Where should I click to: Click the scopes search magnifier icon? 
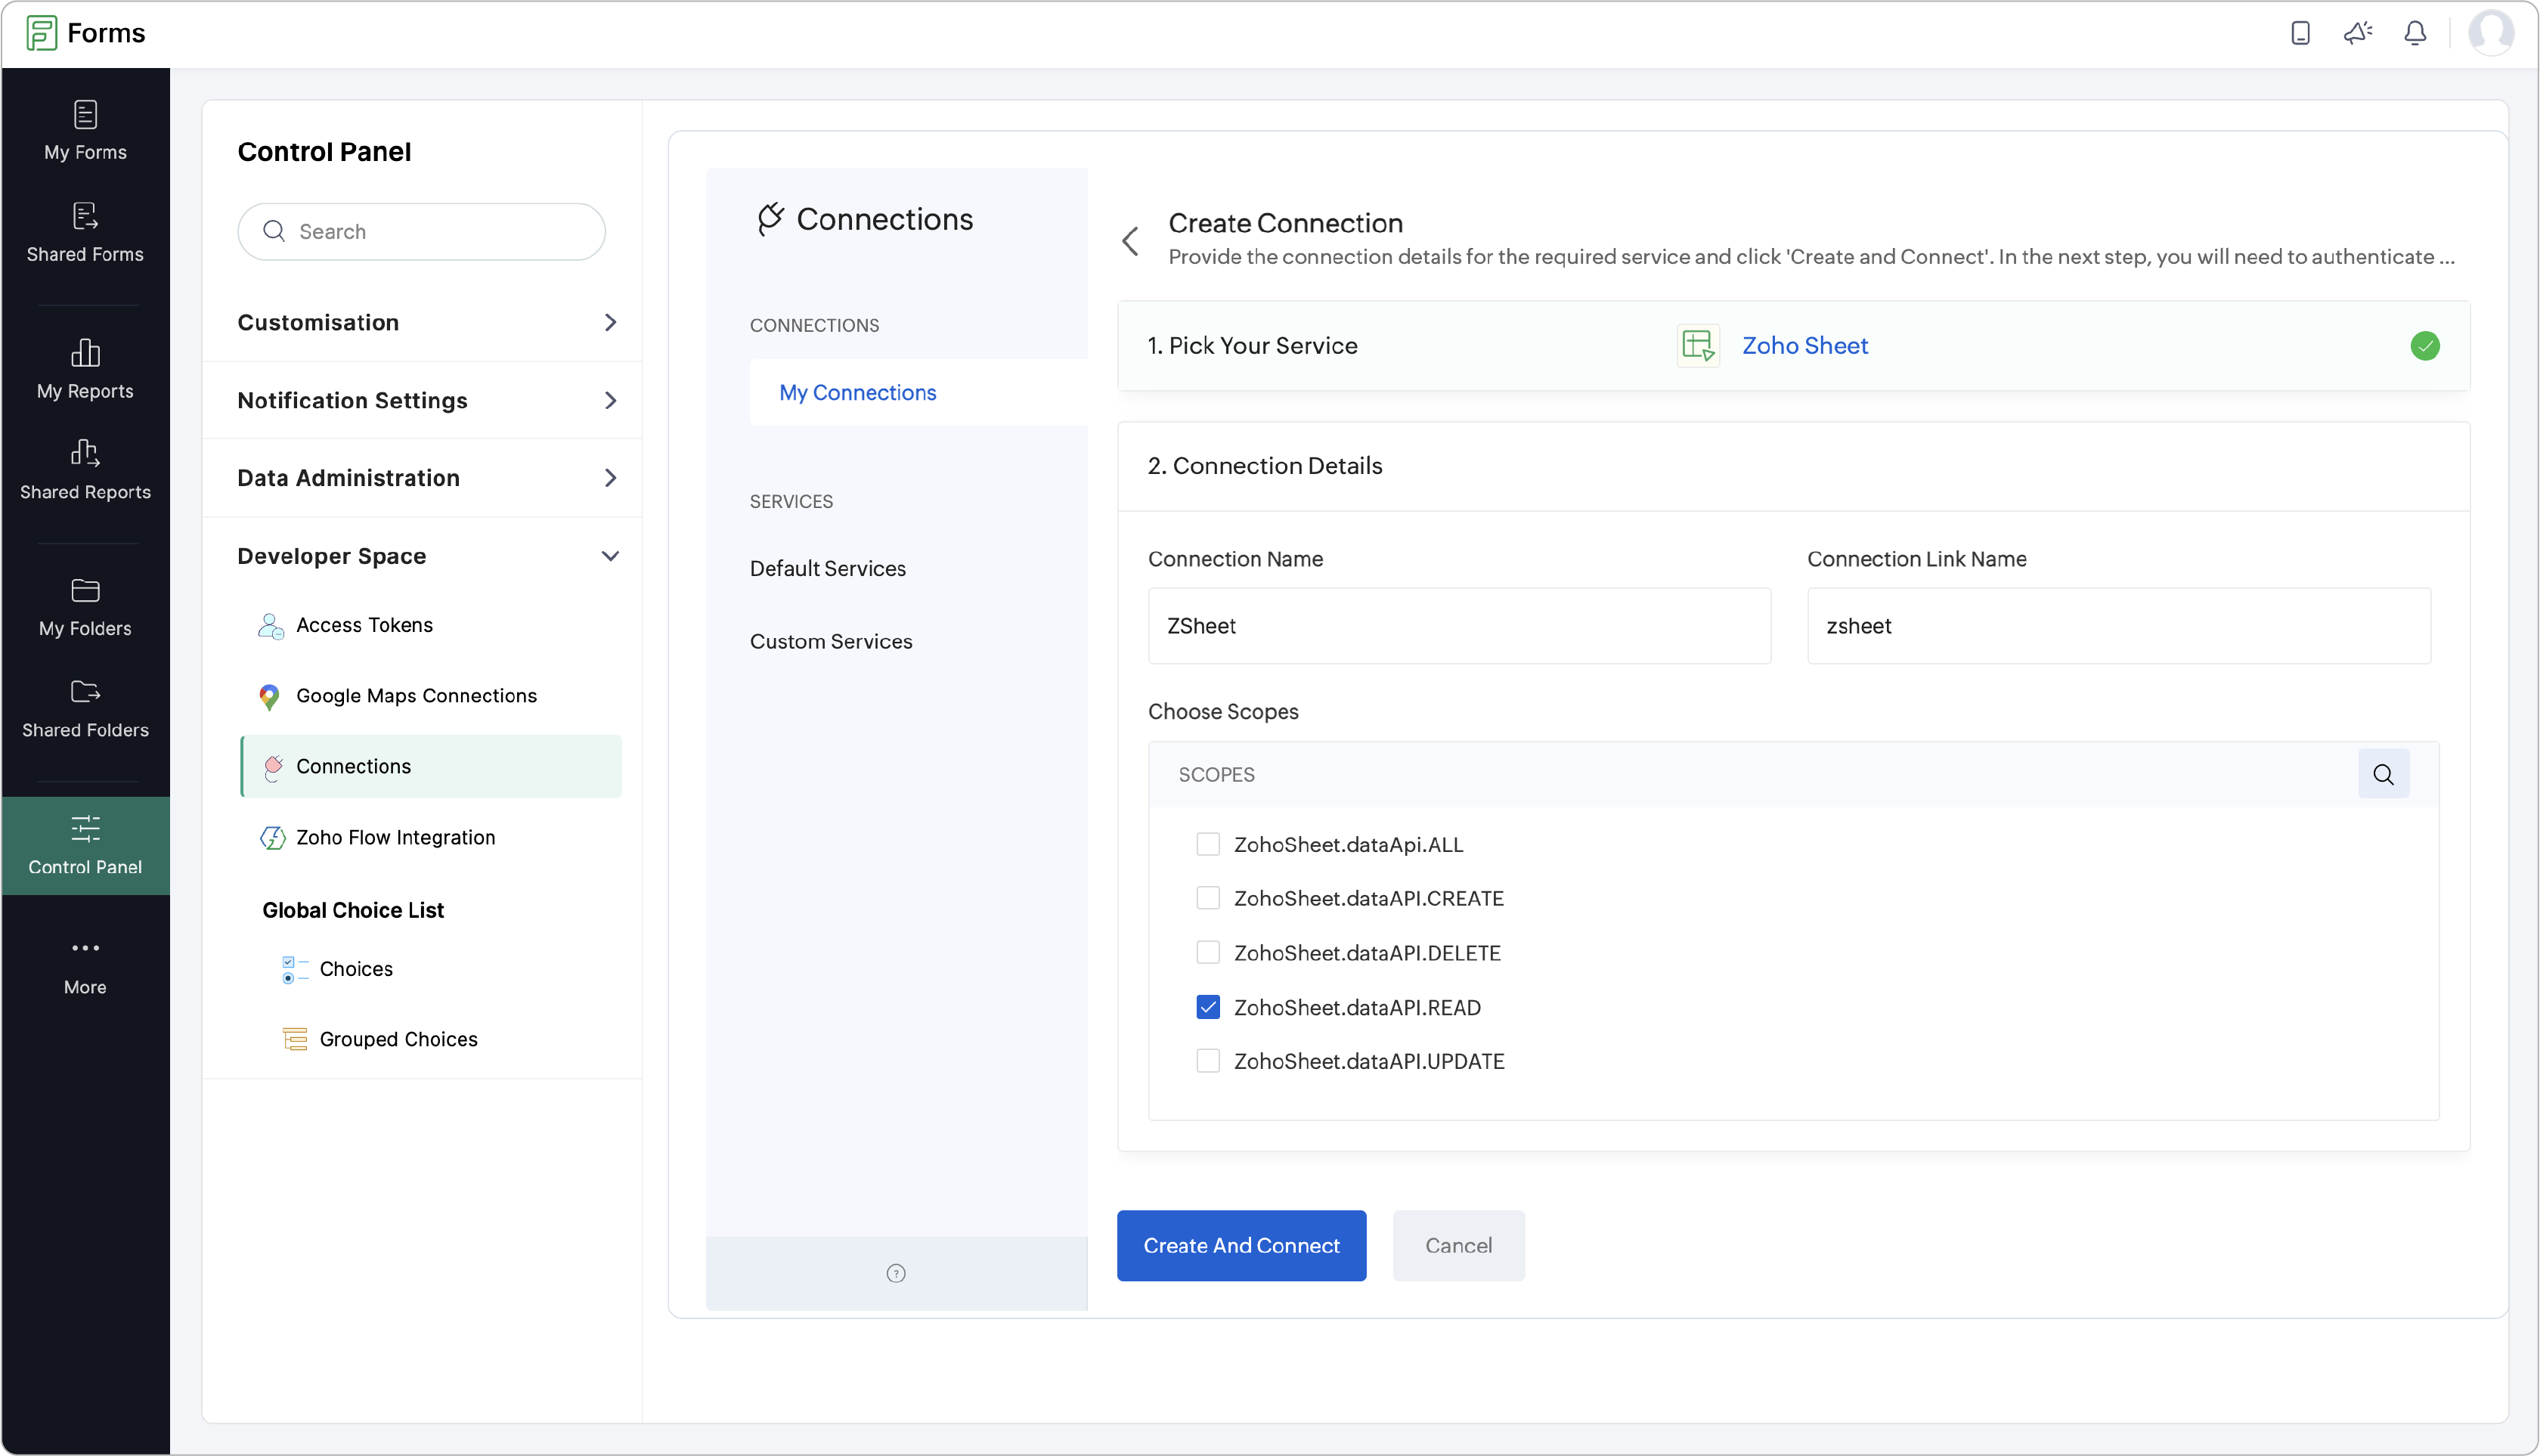tap(2383, 774)
